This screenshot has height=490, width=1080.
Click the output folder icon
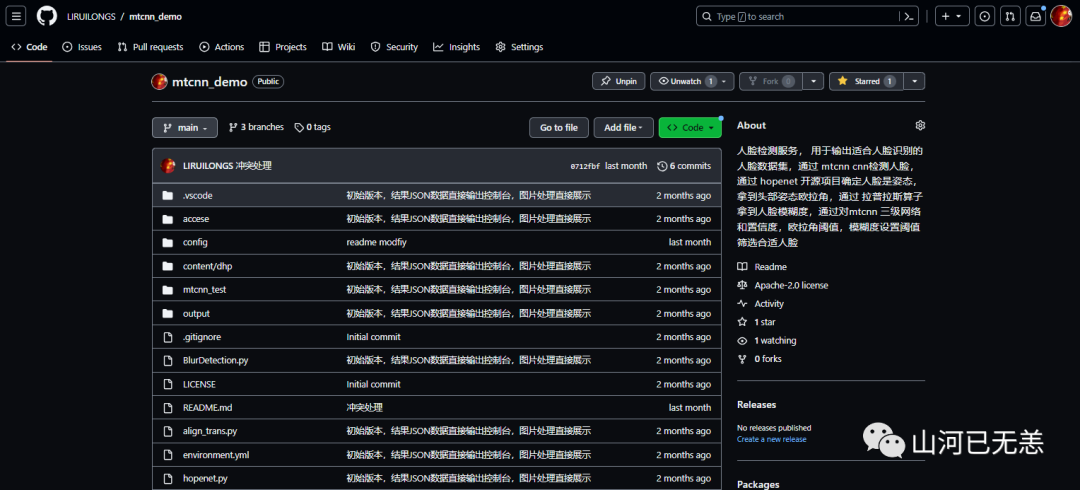[x=167, y=314]
